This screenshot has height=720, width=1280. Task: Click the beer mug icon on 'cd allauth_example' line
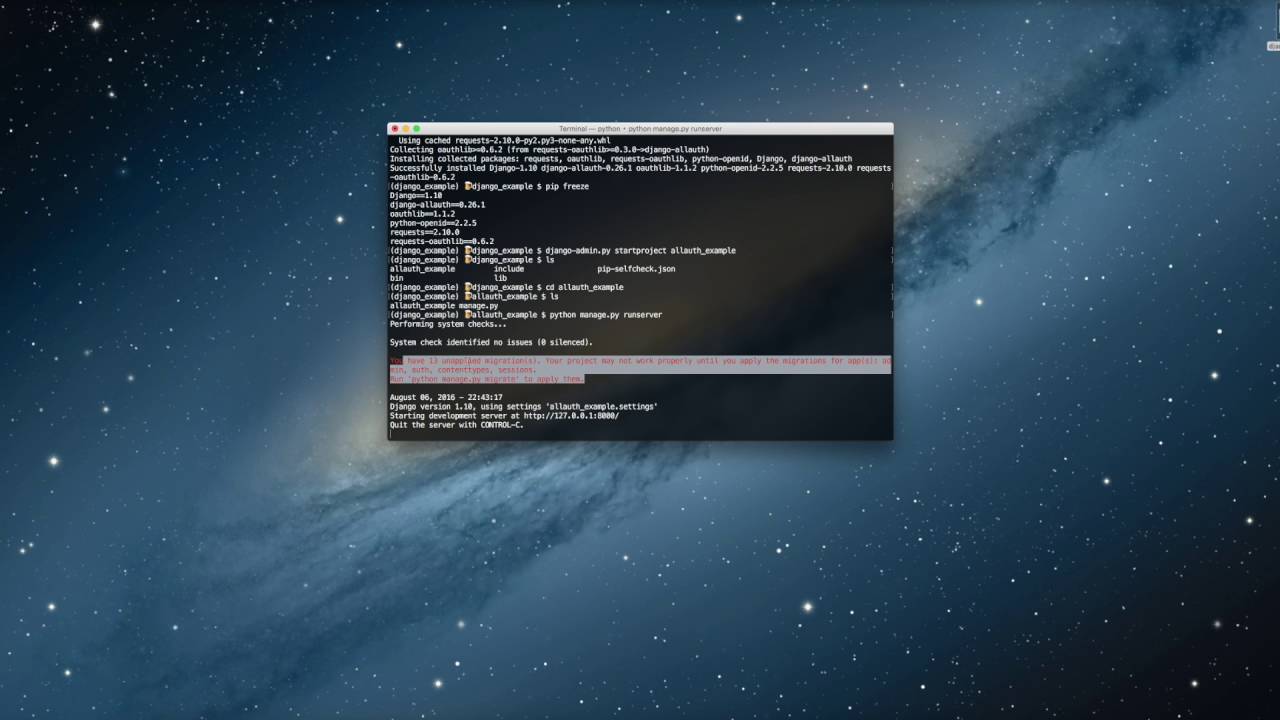[468, 287]
